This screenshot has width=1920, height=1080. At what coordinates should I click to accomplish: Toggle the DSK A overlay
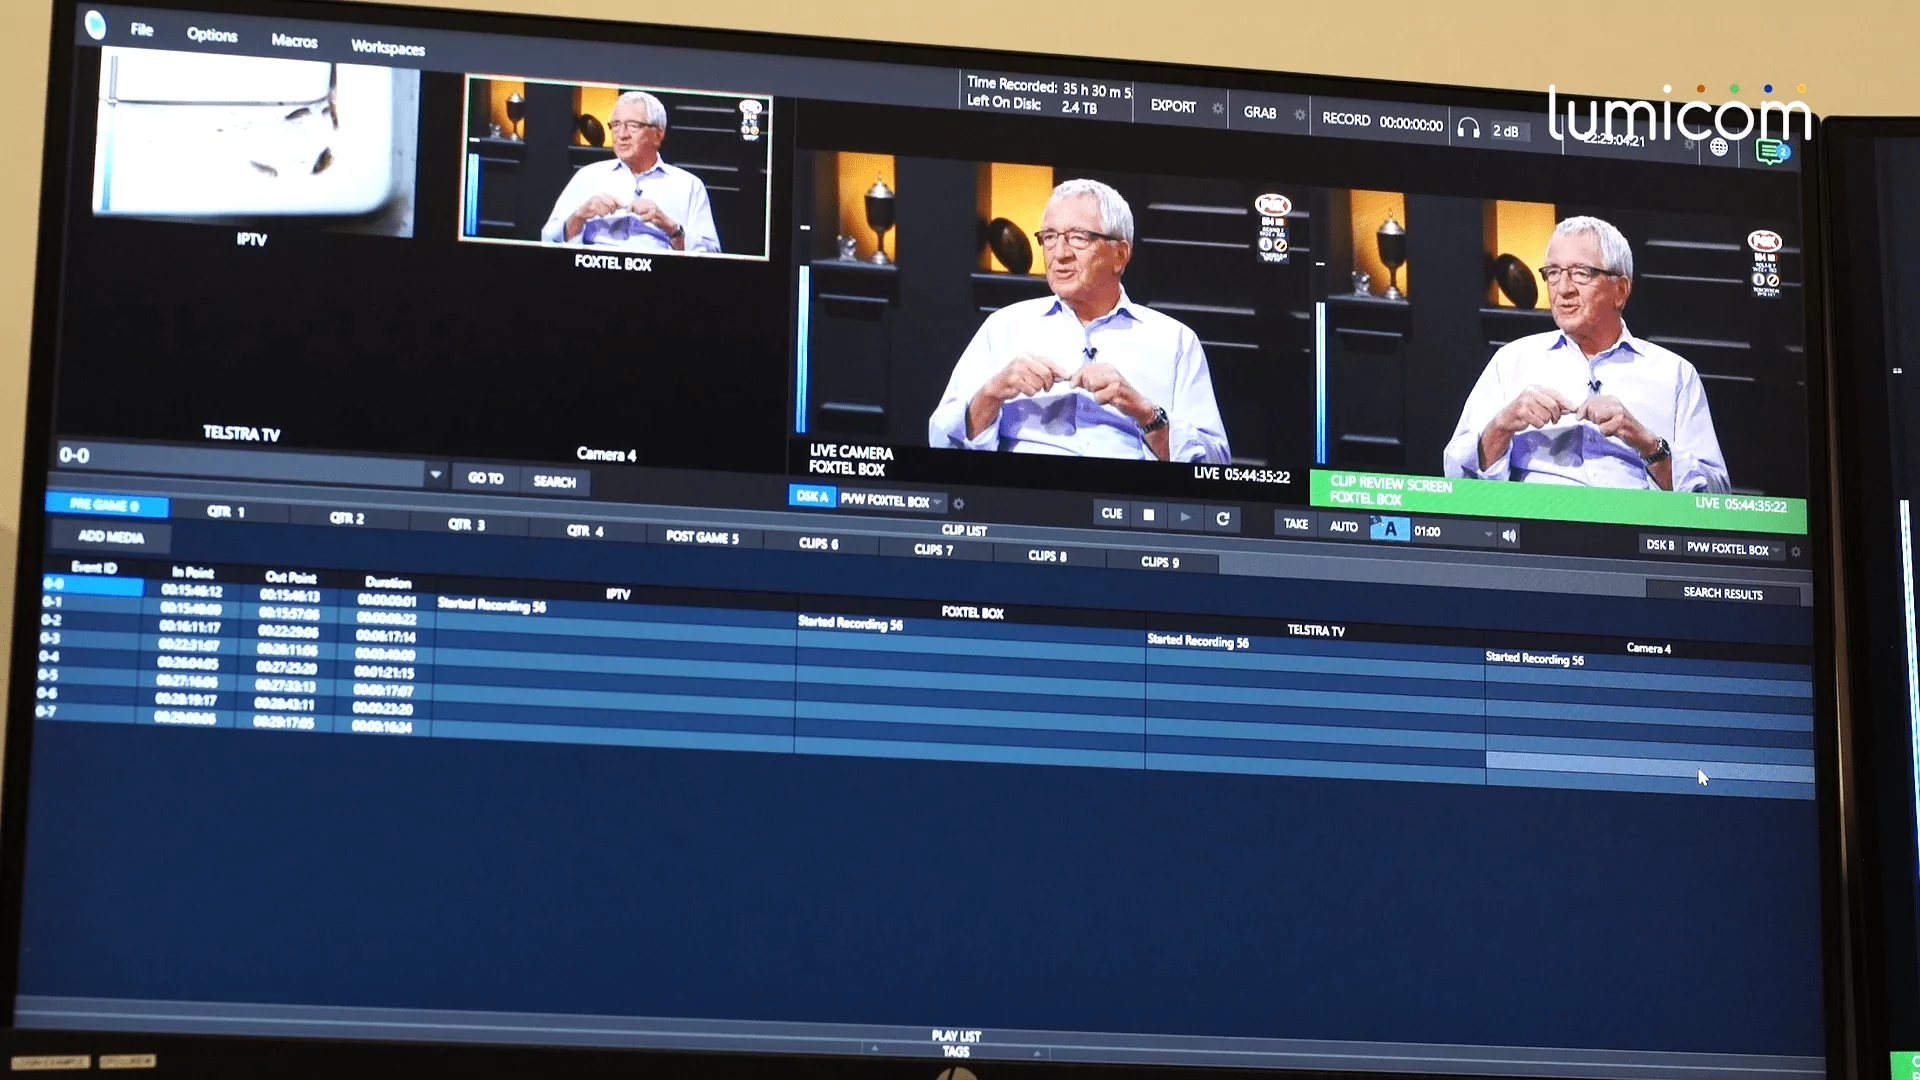click(x=812, y=496)
